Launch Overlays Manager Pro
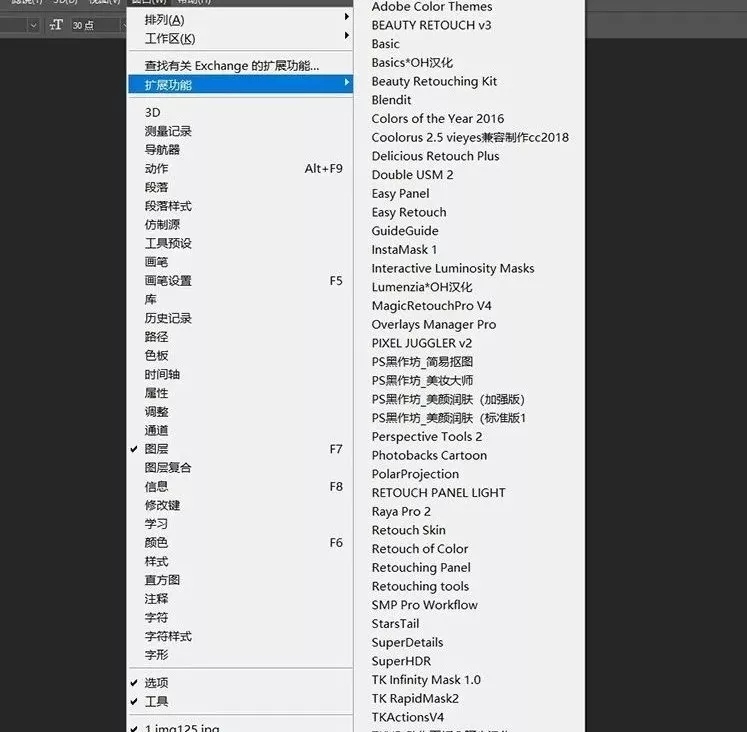747x732 pixels. [x=434, y=324]
